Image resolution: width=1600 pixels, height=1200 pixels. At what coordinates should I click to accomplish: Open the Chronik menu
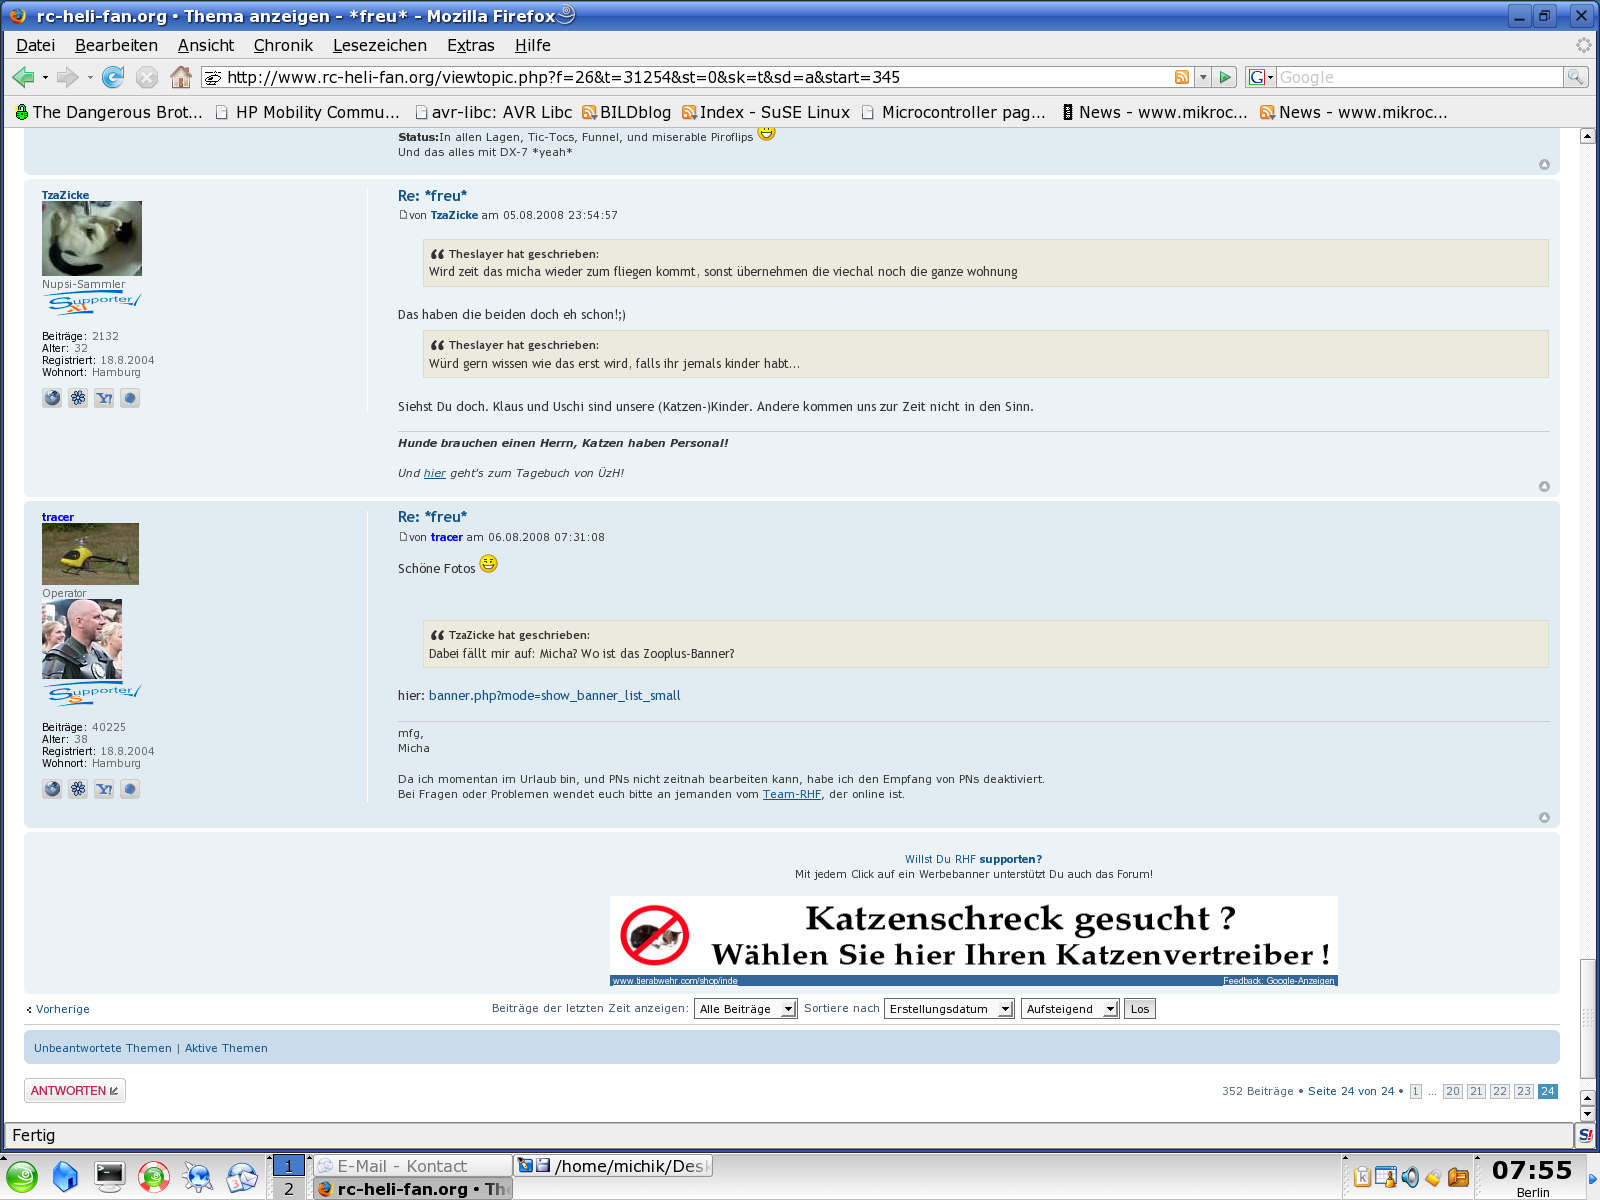283,45
